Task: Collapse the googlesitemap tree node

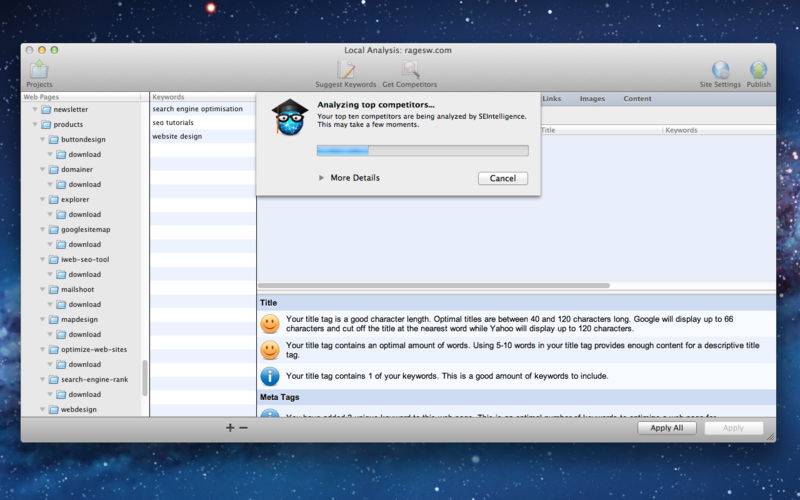Action: click(42, 229)
